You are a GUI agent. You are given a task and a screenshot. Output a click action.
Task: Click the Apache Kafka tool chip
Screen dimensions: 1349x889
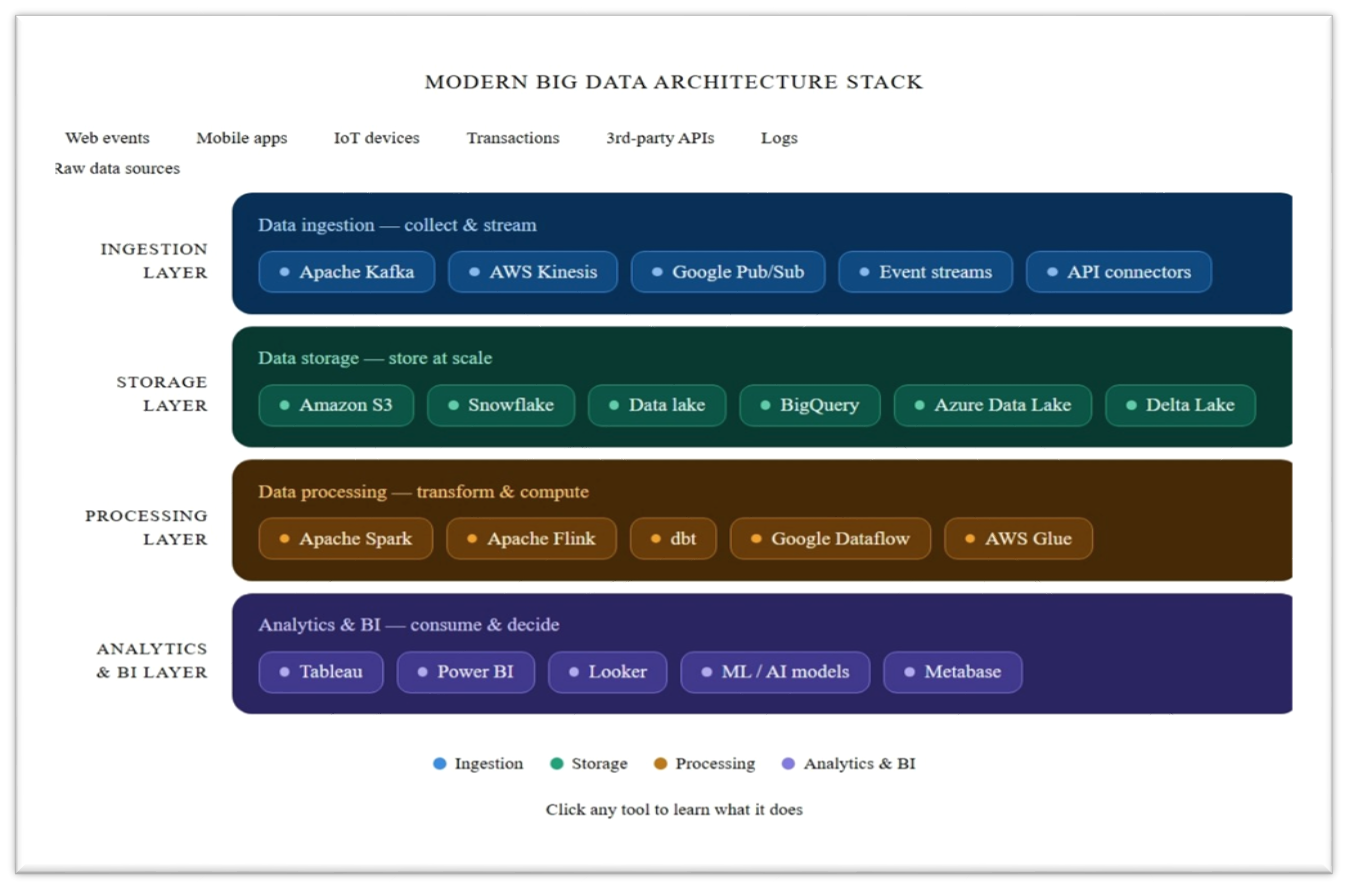coord(346,272)
